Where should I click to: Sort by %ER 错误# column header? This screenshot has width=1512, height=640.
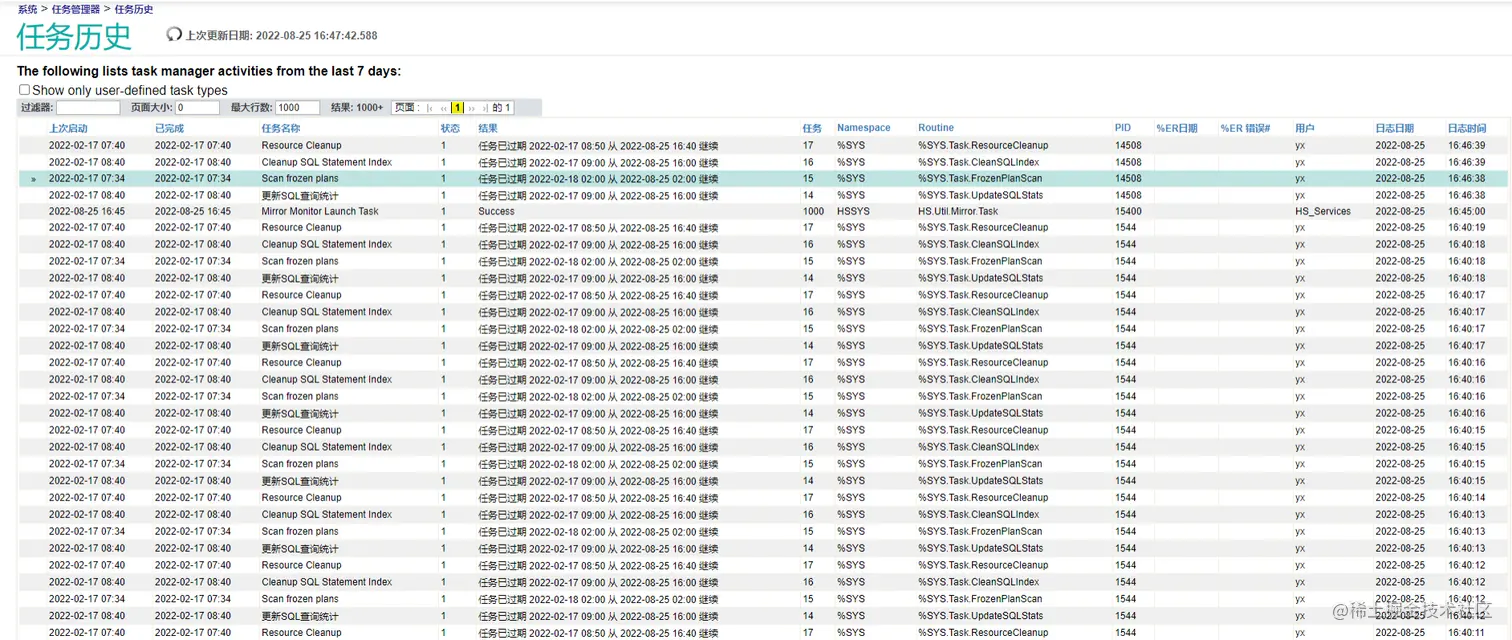1245,128
